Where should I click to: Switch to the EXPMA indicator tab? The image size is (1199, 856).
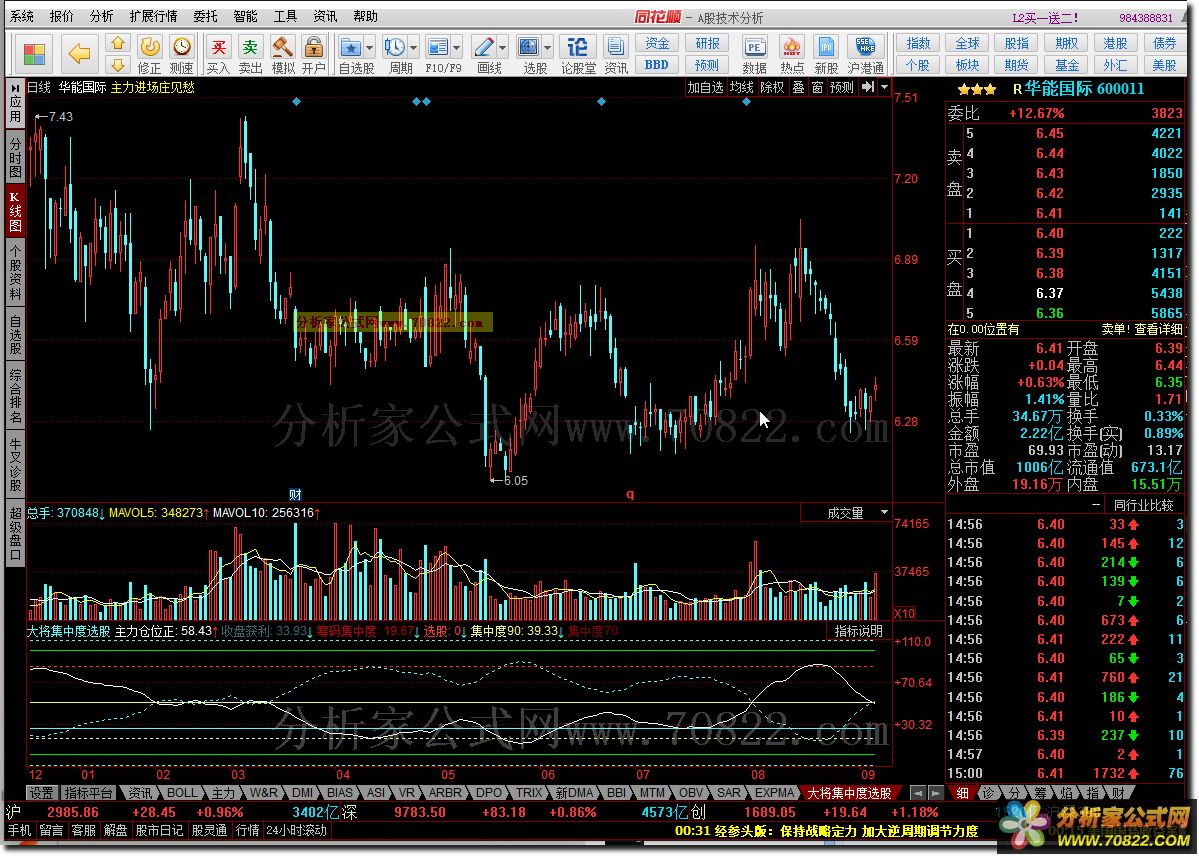(775, 793)
